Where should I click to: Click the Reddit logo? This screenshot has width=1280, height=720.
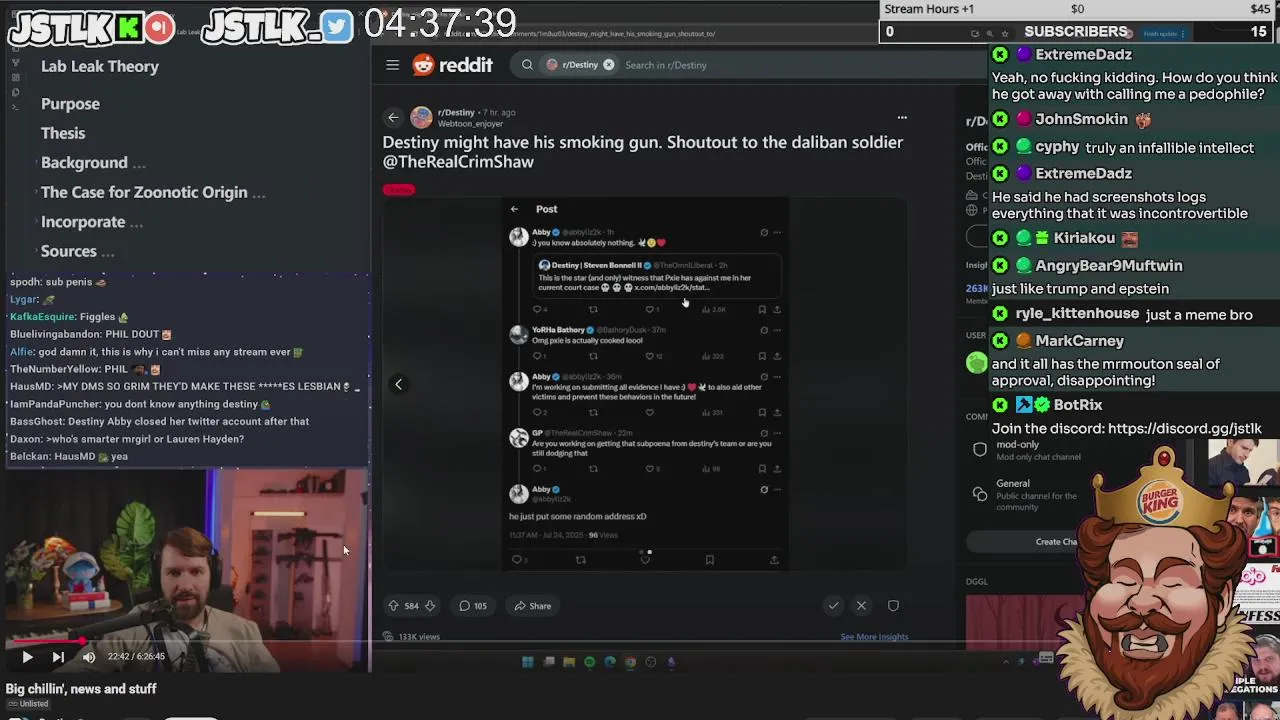point(453,65)
